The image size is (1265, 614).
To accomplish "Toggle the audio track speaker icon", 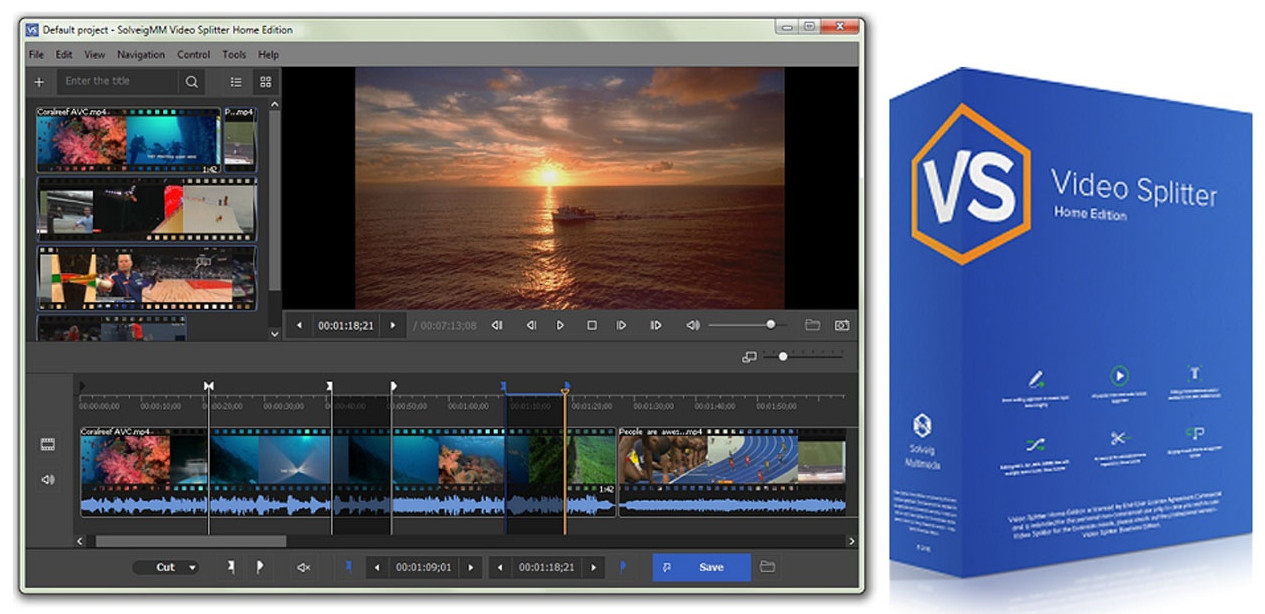I will pyautogui.click(x=47, y=480).
